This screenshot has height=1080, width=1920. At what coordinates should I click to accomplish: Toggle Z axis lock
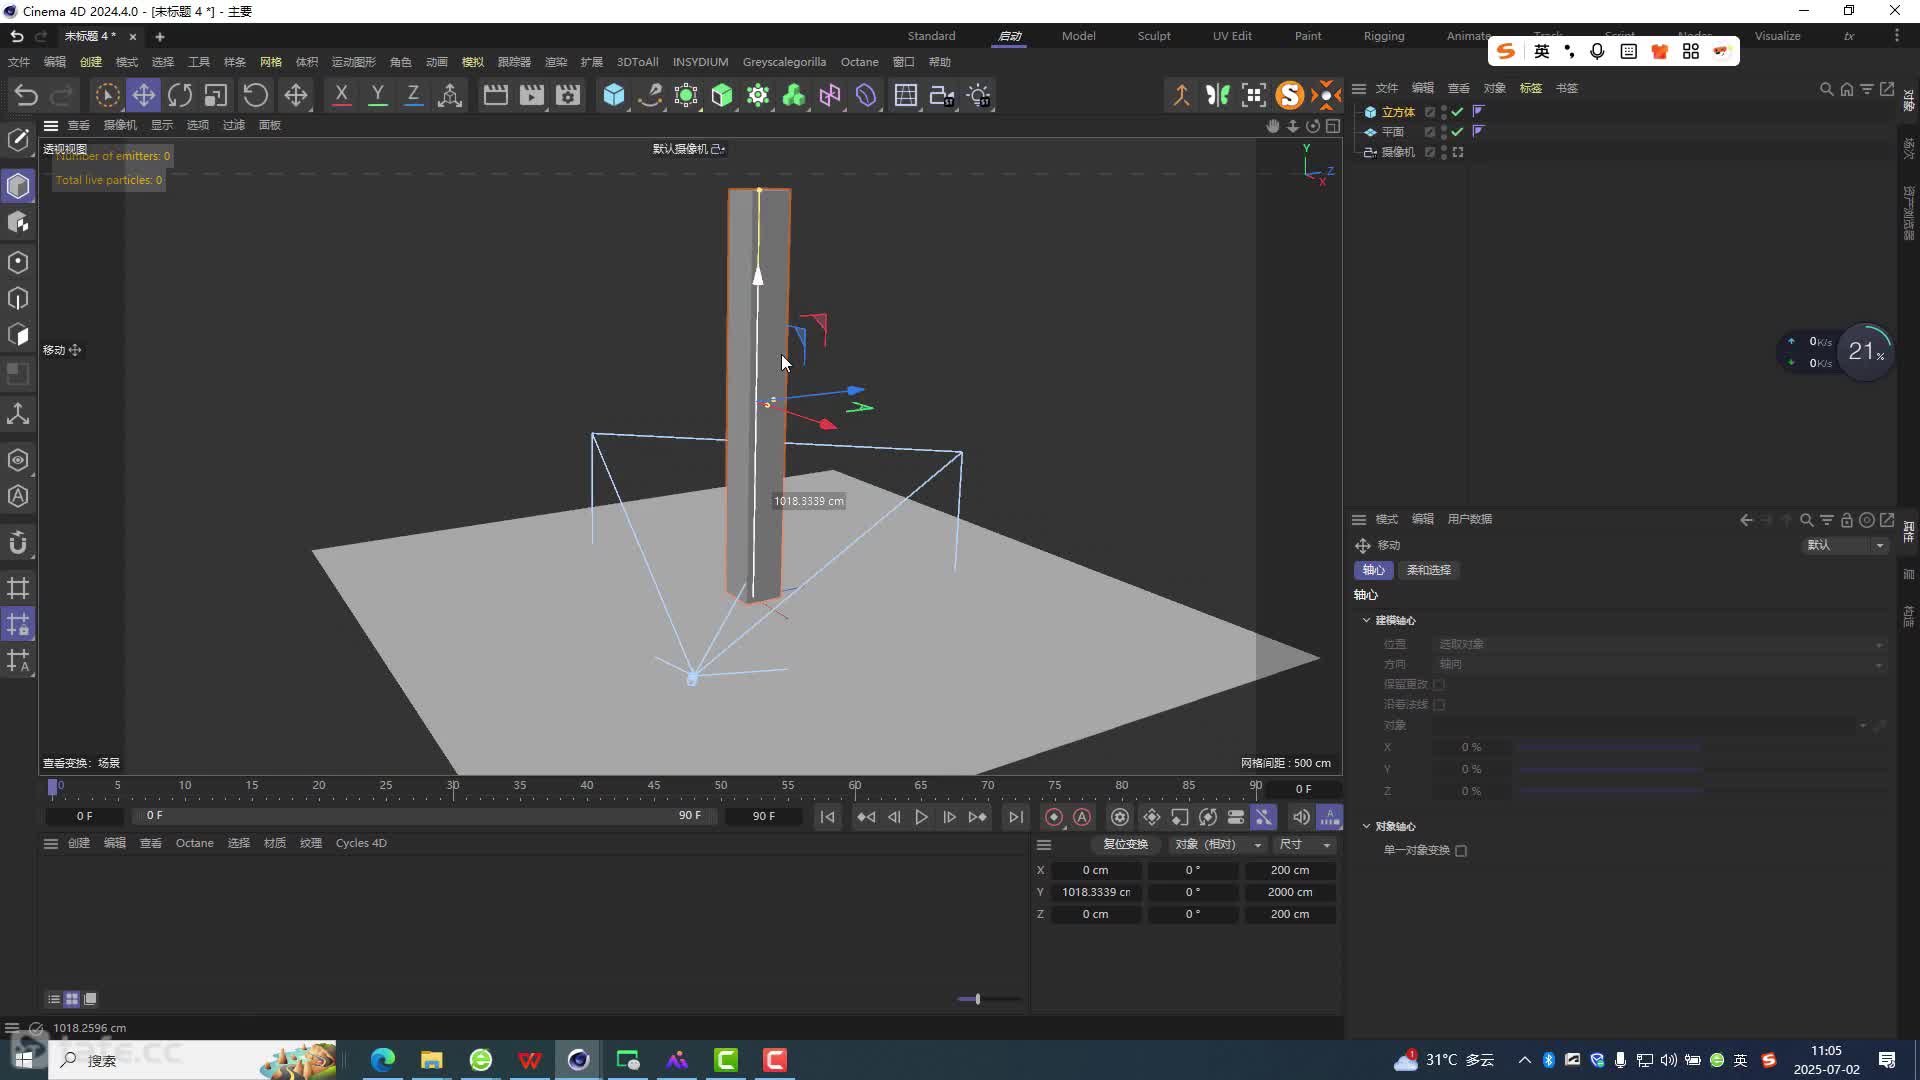pyautogui.click(x=413, y=95)
